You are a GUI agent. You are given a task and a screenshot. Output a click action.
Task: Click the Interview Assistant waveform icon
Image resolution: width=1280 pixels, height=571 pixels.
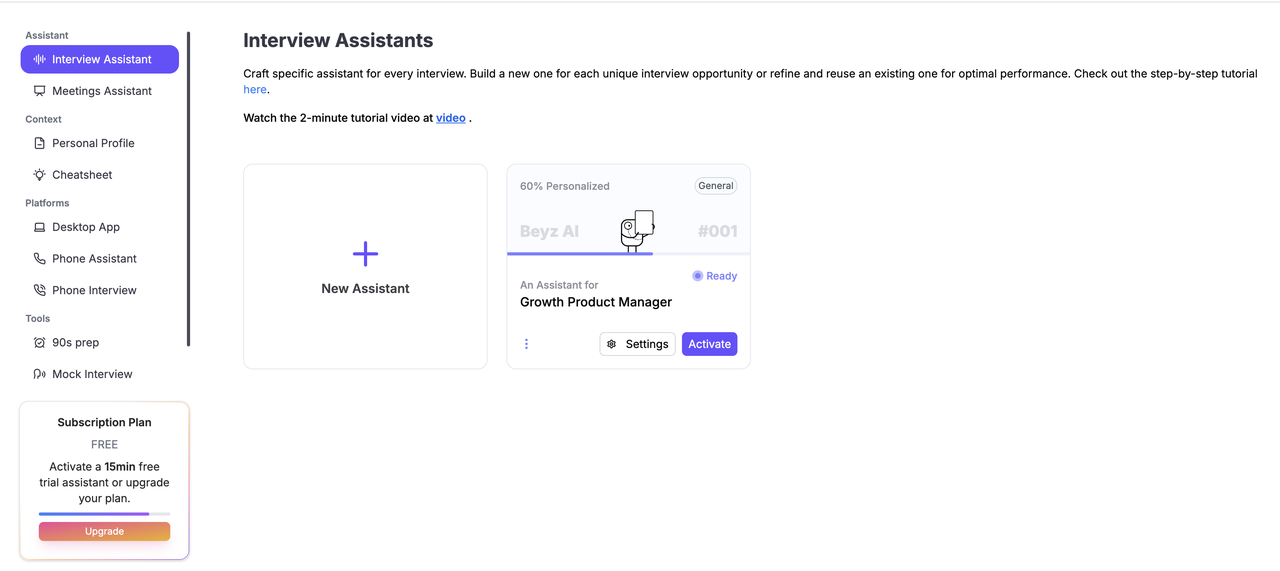tap(40, 59)
